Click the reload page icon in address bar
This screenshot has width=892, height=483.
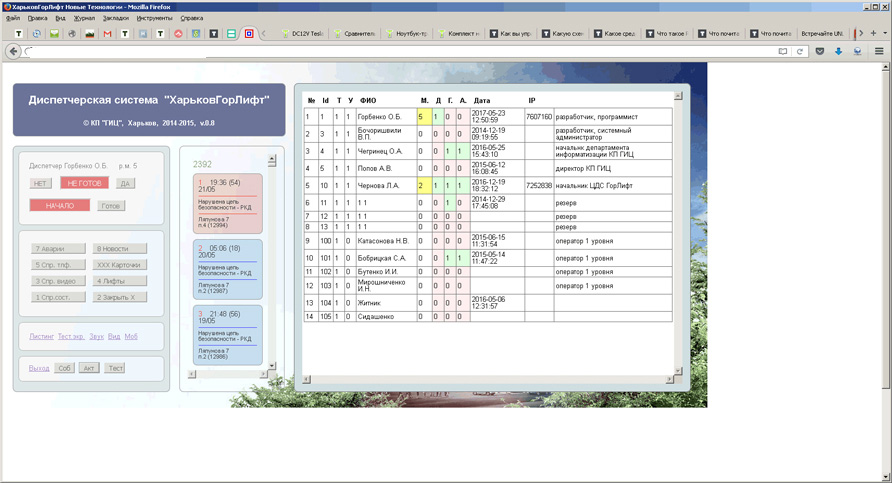click(x=800, y=51)
